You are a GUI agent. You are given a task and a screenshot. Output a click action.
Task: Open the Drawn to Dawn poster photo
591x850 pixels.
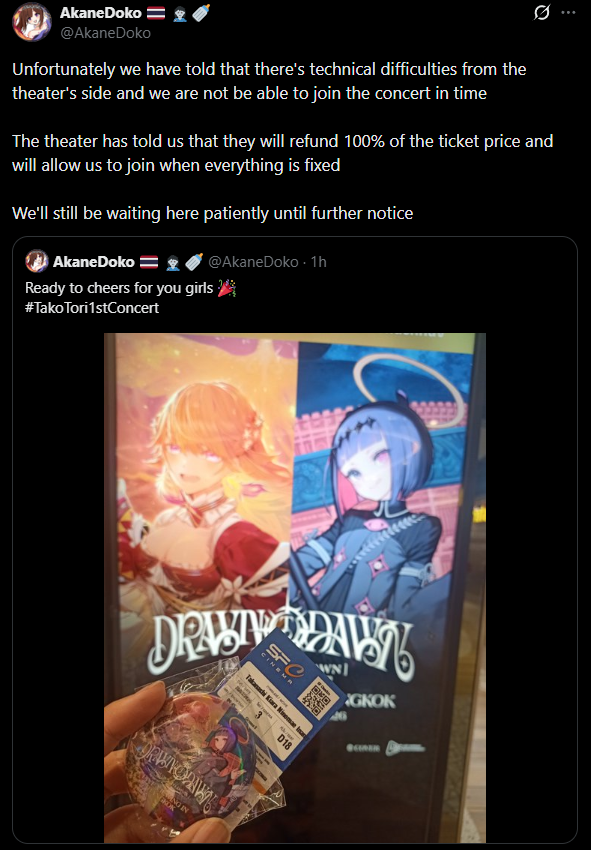(x=295, y=588)
